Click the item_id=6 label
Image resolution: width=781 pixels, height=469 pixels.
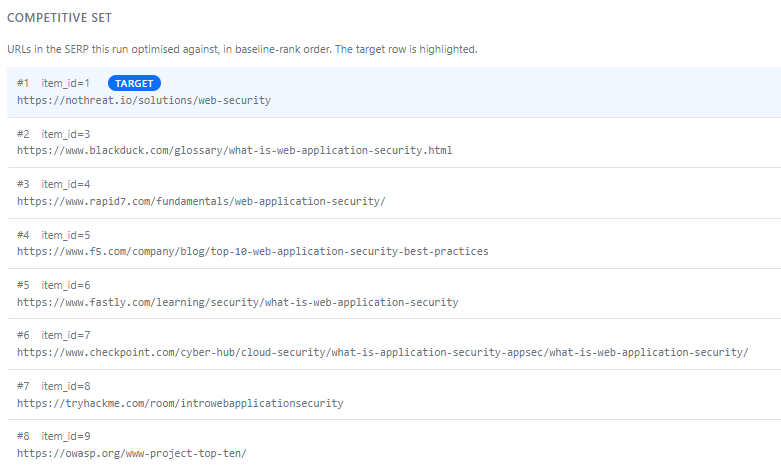(x=66, y=285)
